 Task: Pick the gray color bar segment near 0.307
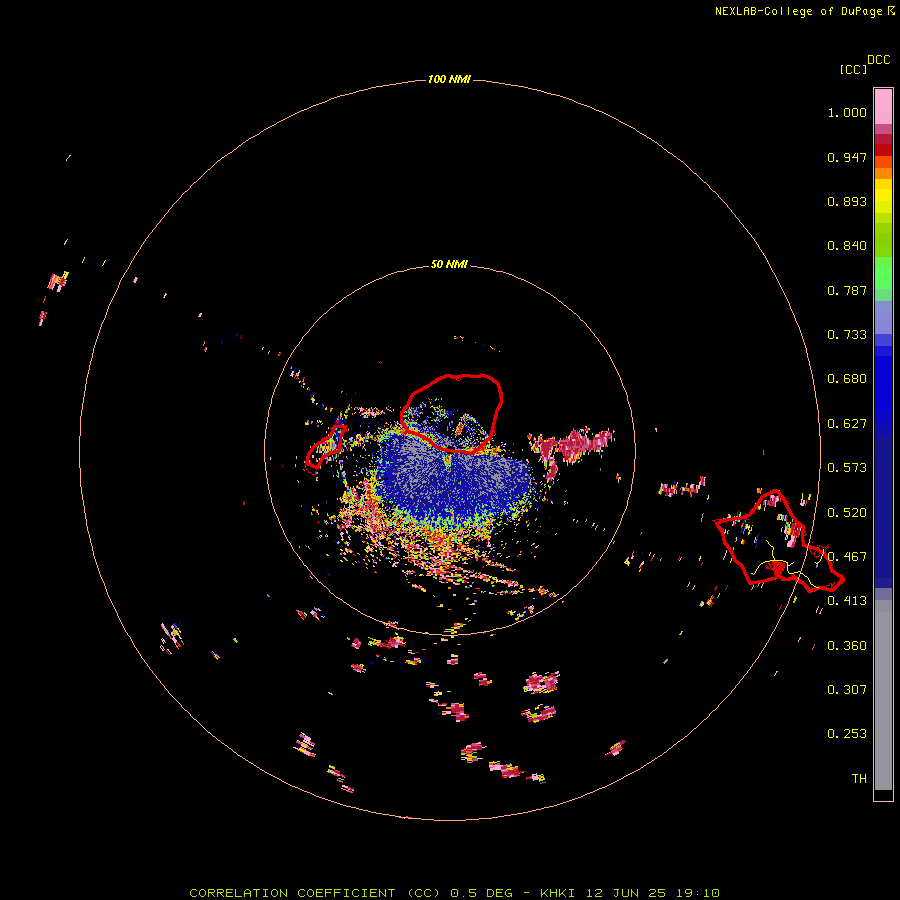[x=883, y=695]
